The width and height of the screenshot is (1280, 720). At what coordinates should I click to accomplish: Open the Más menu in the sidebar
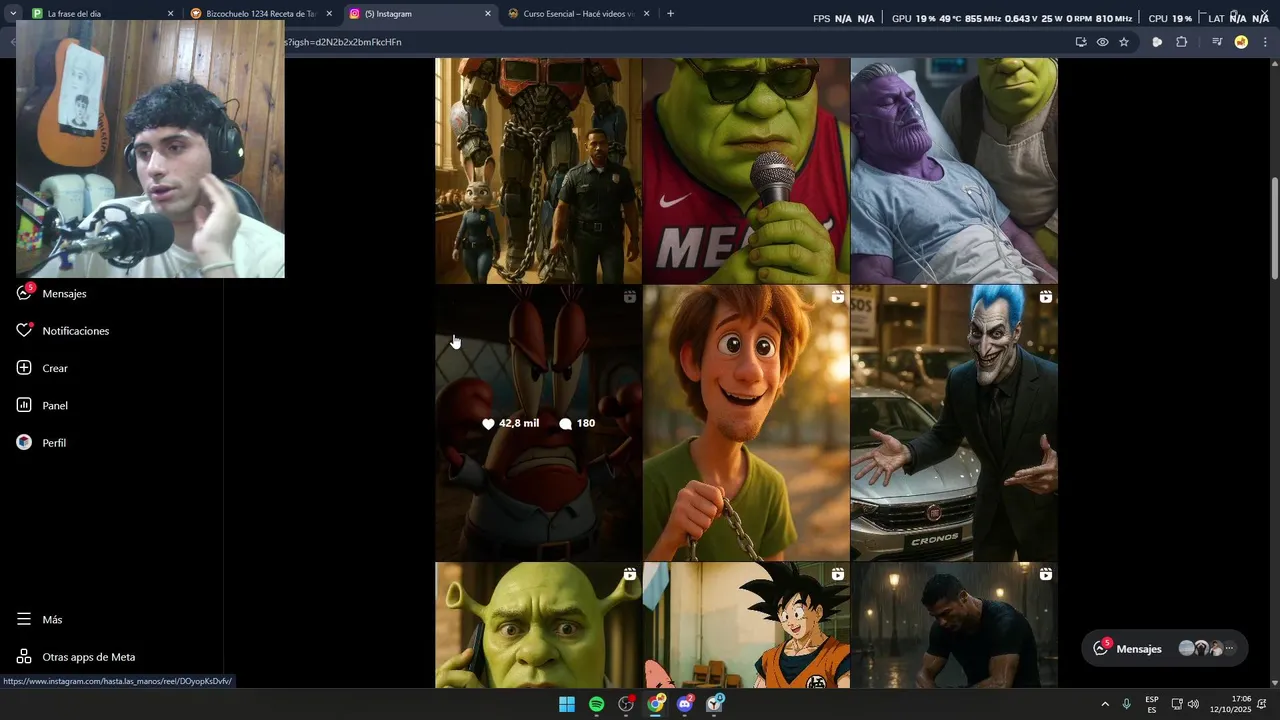[x=52, y=620]
